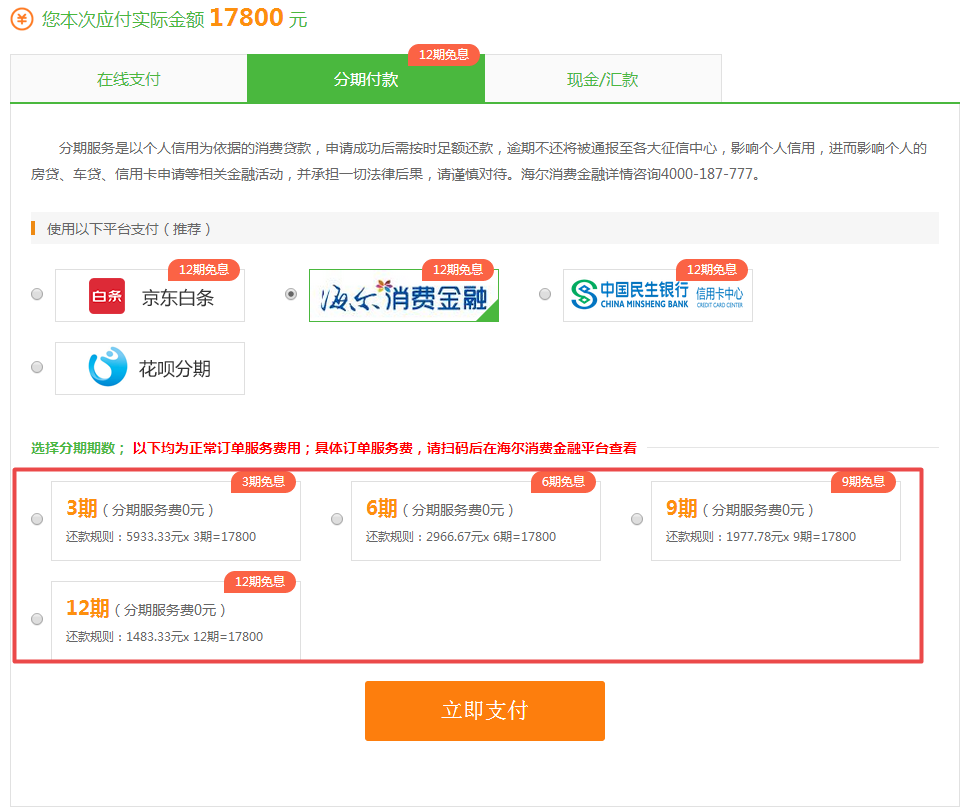
Task: Click the 12期免息 badge on the 分期付款 tab
Action: (x=443, y=54)
